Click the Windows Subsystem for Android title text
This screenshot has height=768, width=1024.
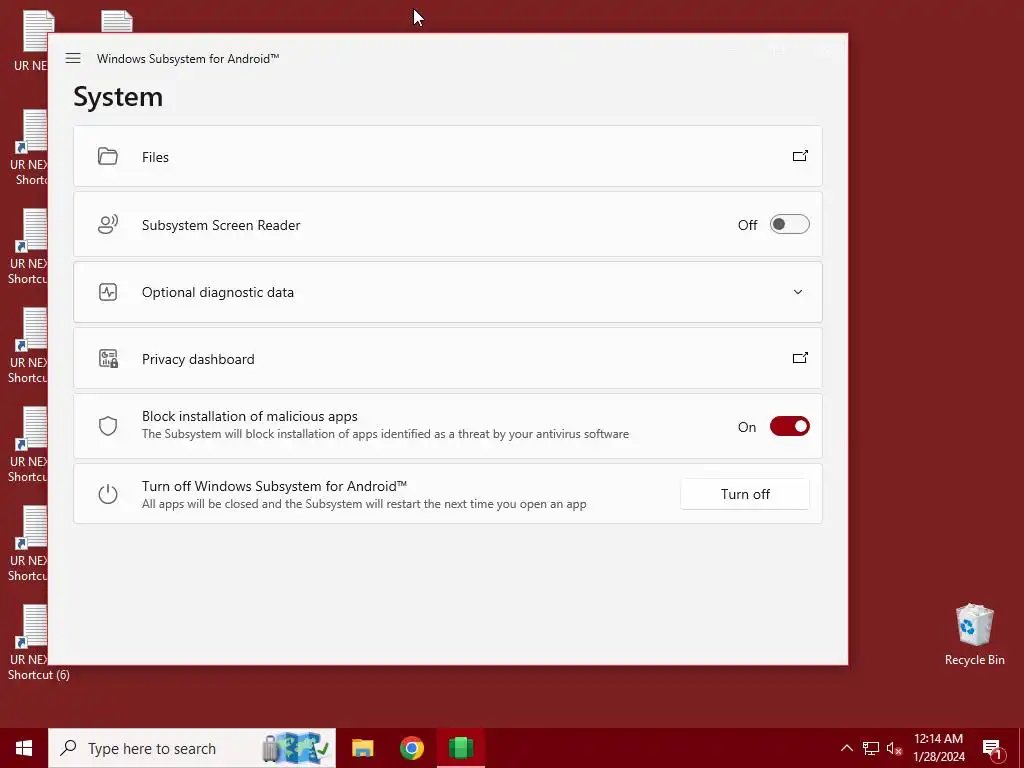188,59
